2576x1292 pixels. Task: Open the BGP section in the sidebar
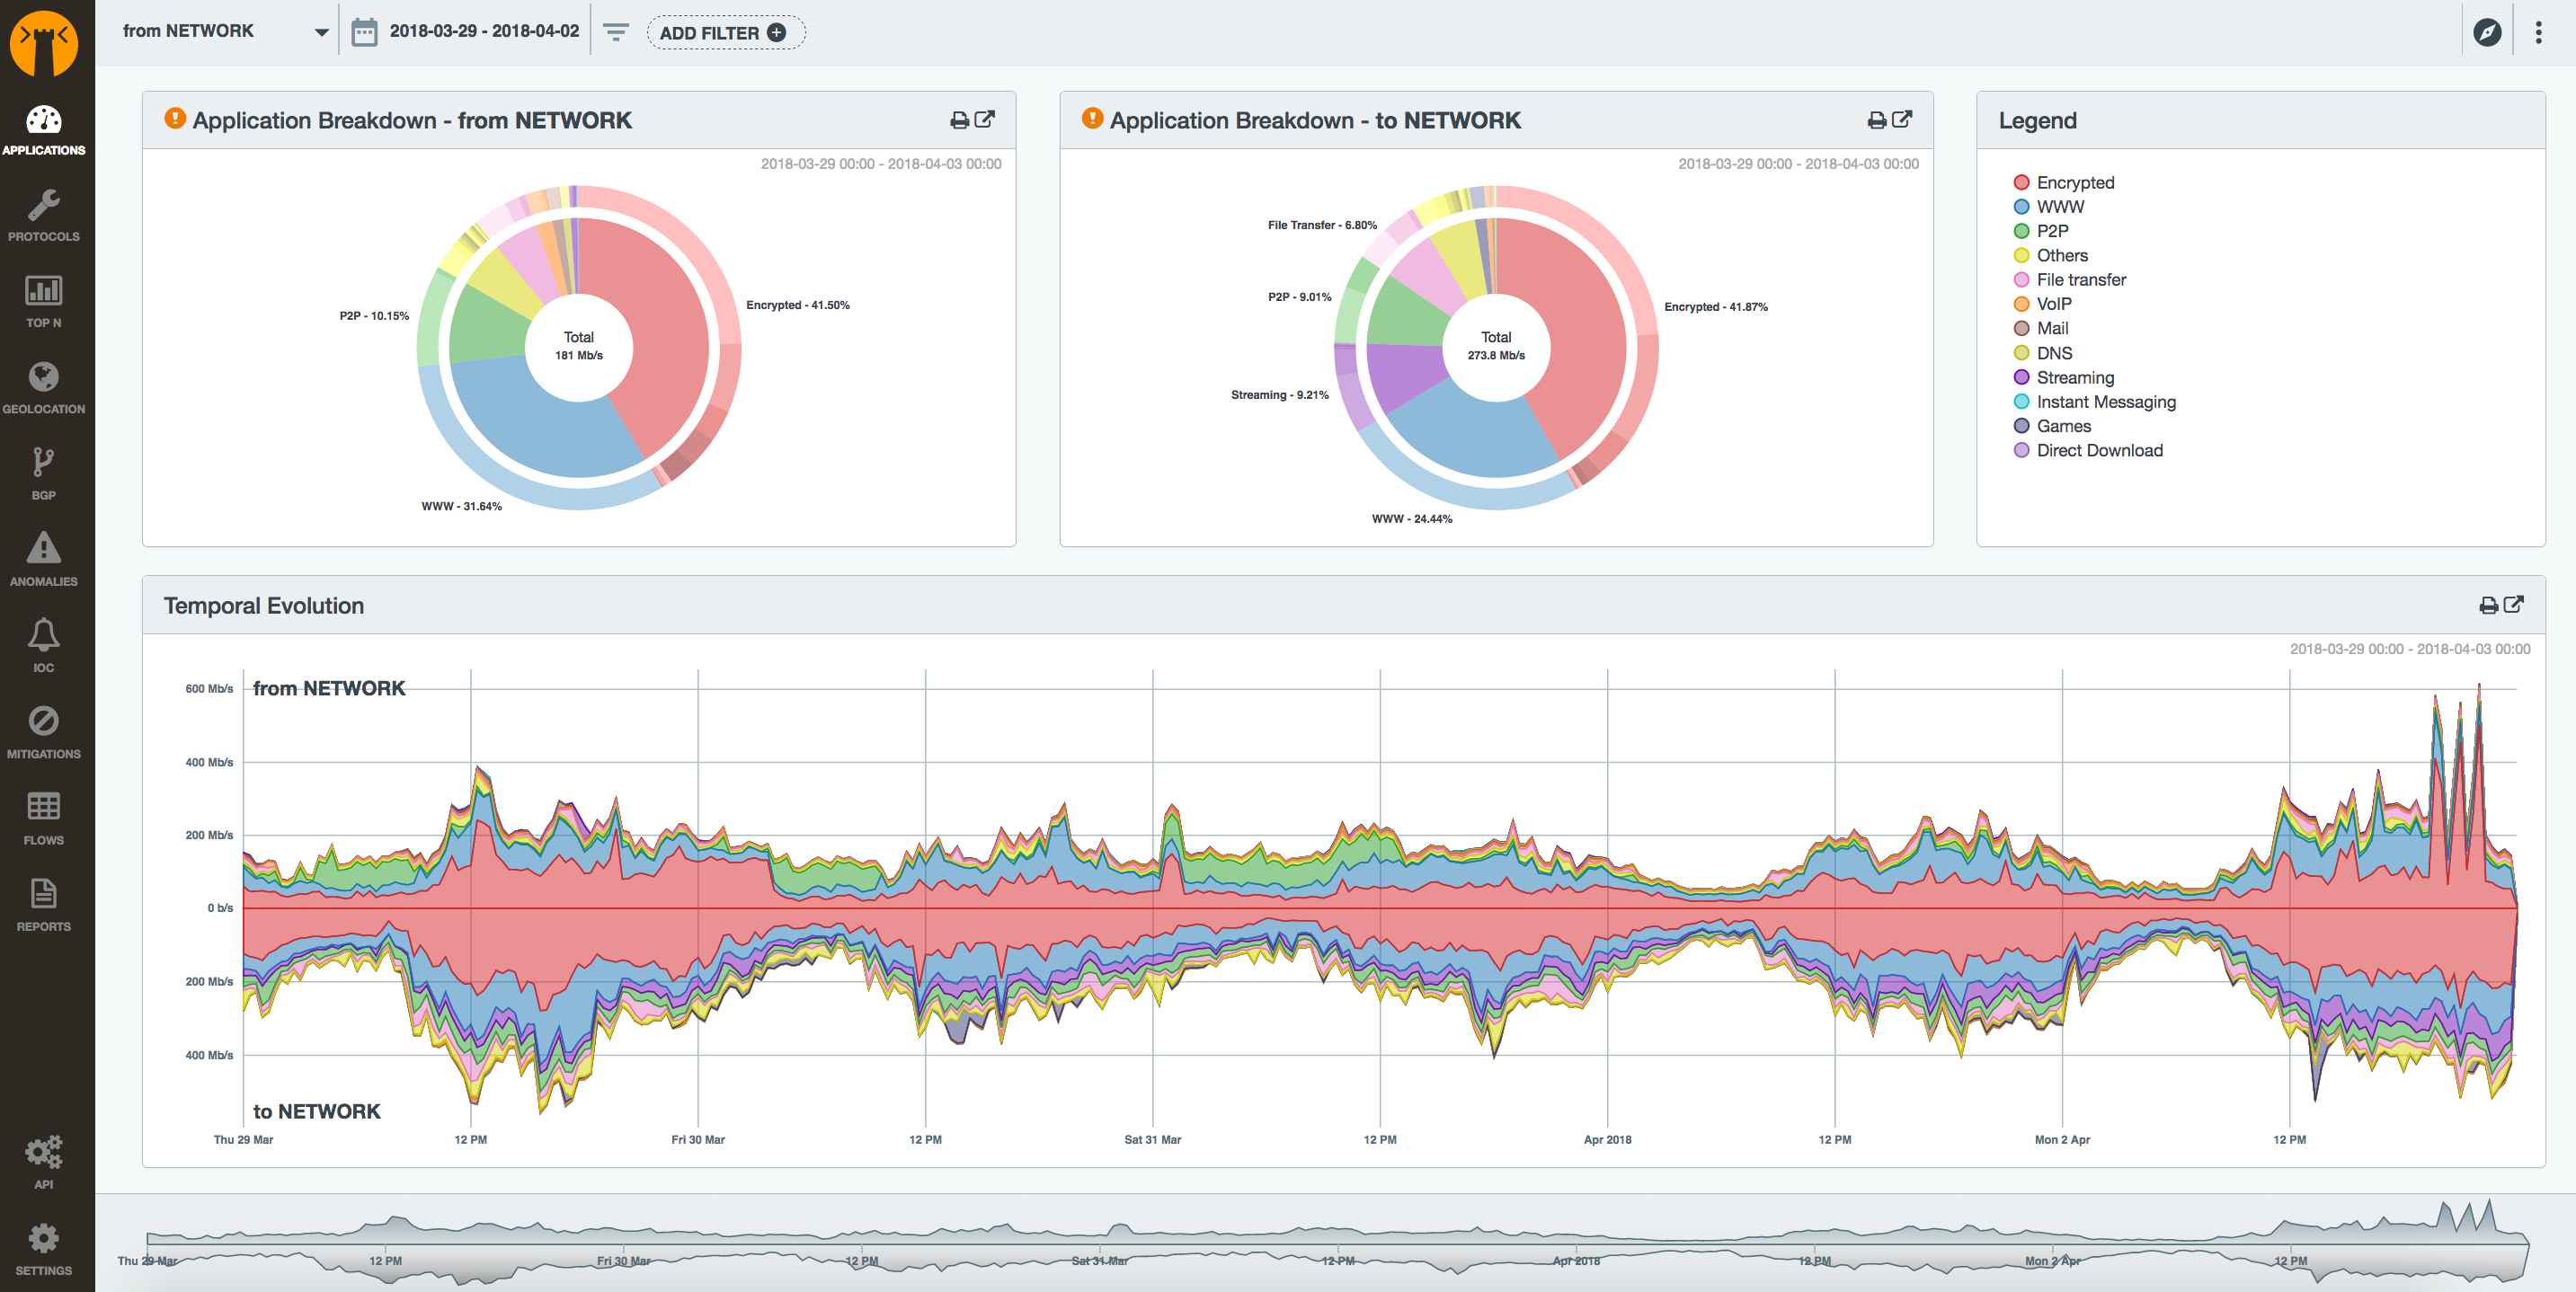pos(43,473)
